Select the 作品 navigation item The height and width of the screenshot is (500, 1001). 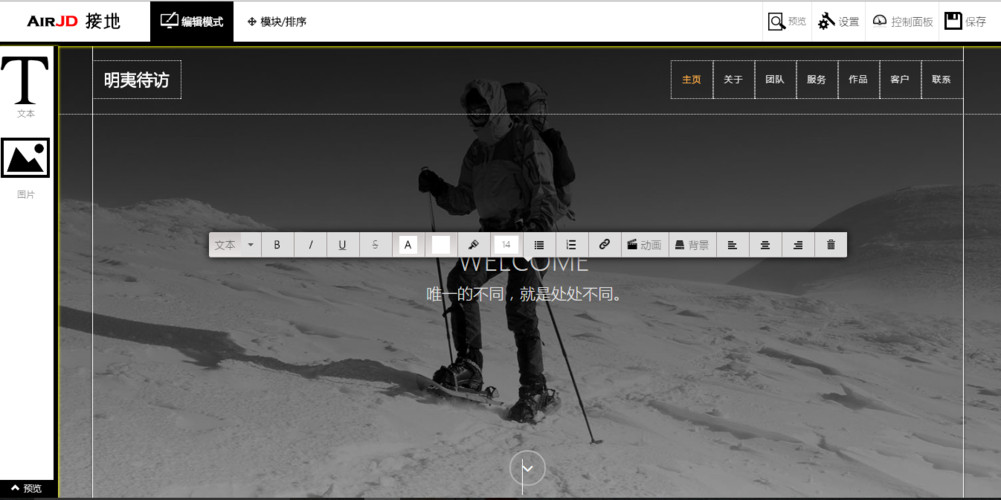(858, 80)
